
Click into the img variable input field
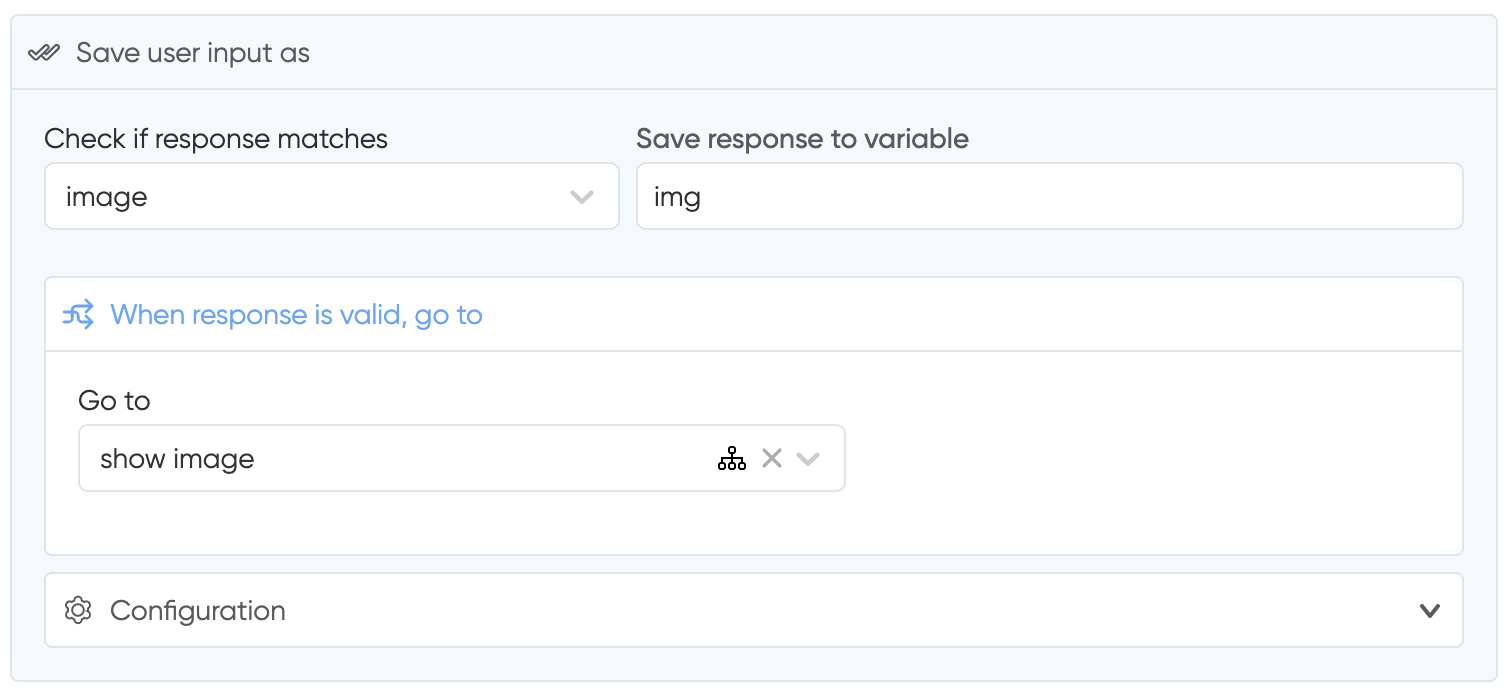[1050, 196]
